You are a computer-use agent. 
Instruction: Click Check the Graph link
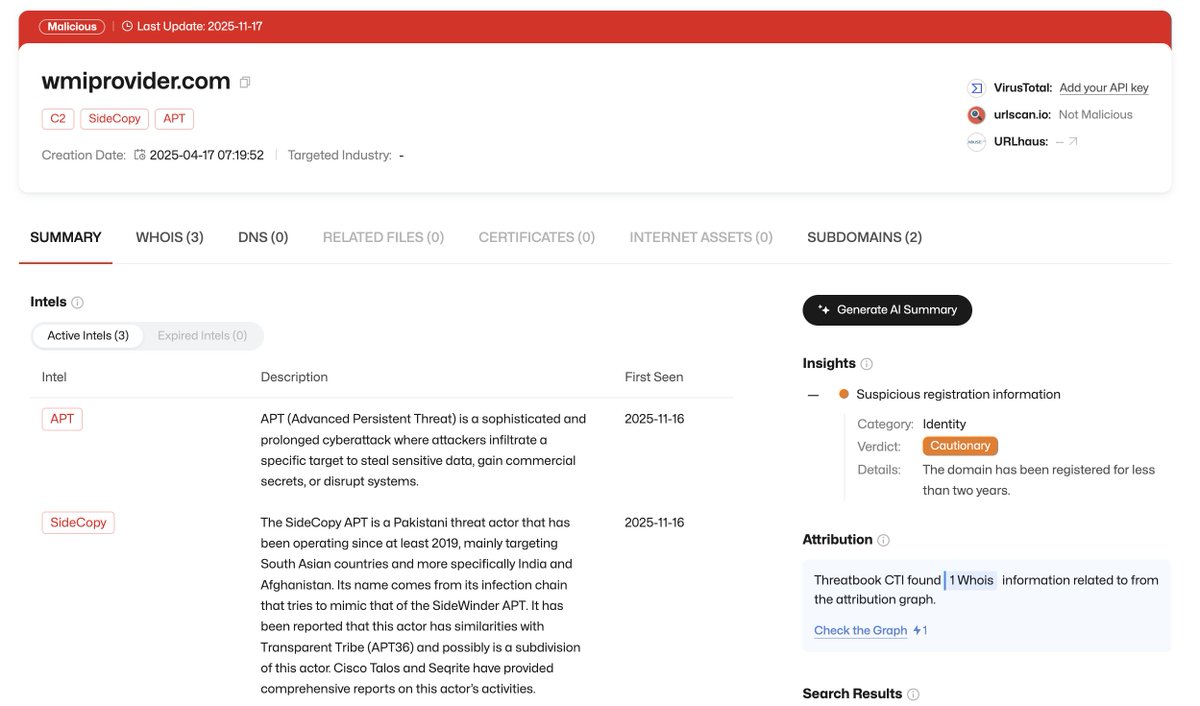861,631
